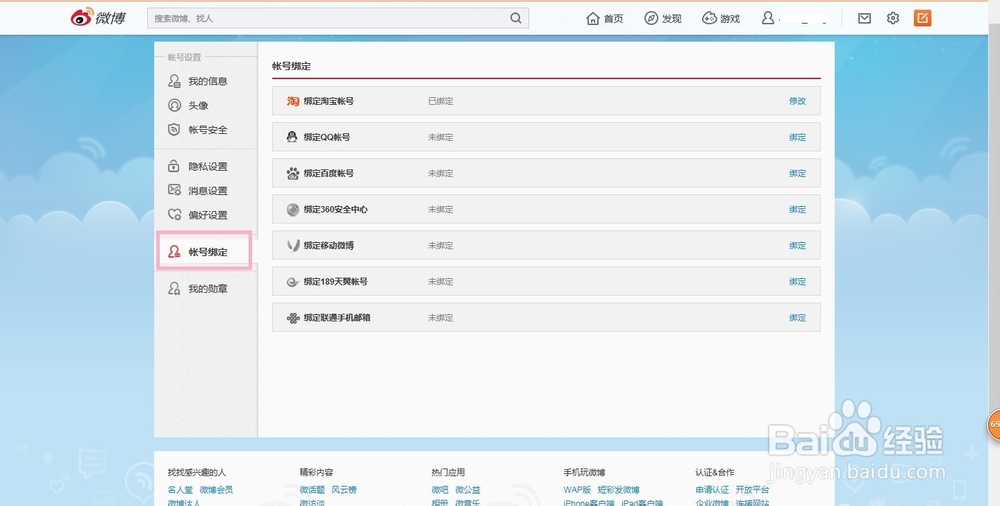Click 修改 for Taobao account
The width and height of the screenshot is (1000, 506).
coord(797,101)
